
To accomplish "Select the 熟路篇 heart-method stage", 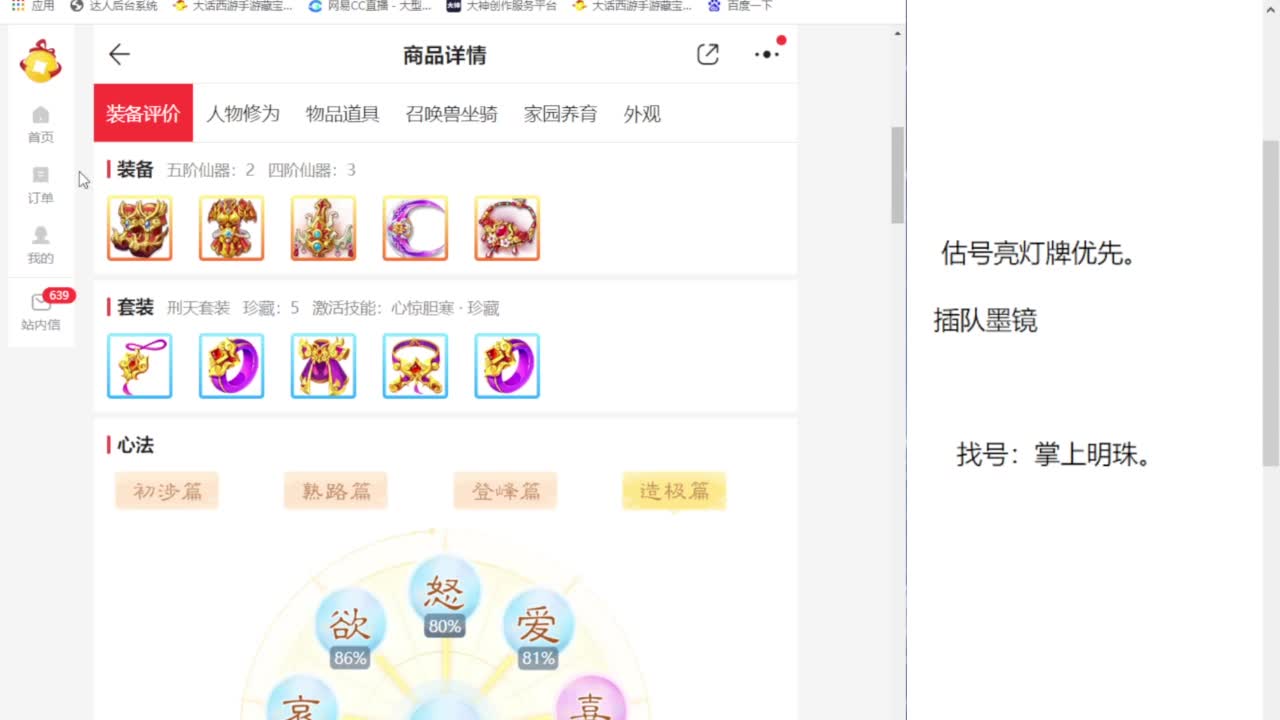I will (x=336, y=491).
